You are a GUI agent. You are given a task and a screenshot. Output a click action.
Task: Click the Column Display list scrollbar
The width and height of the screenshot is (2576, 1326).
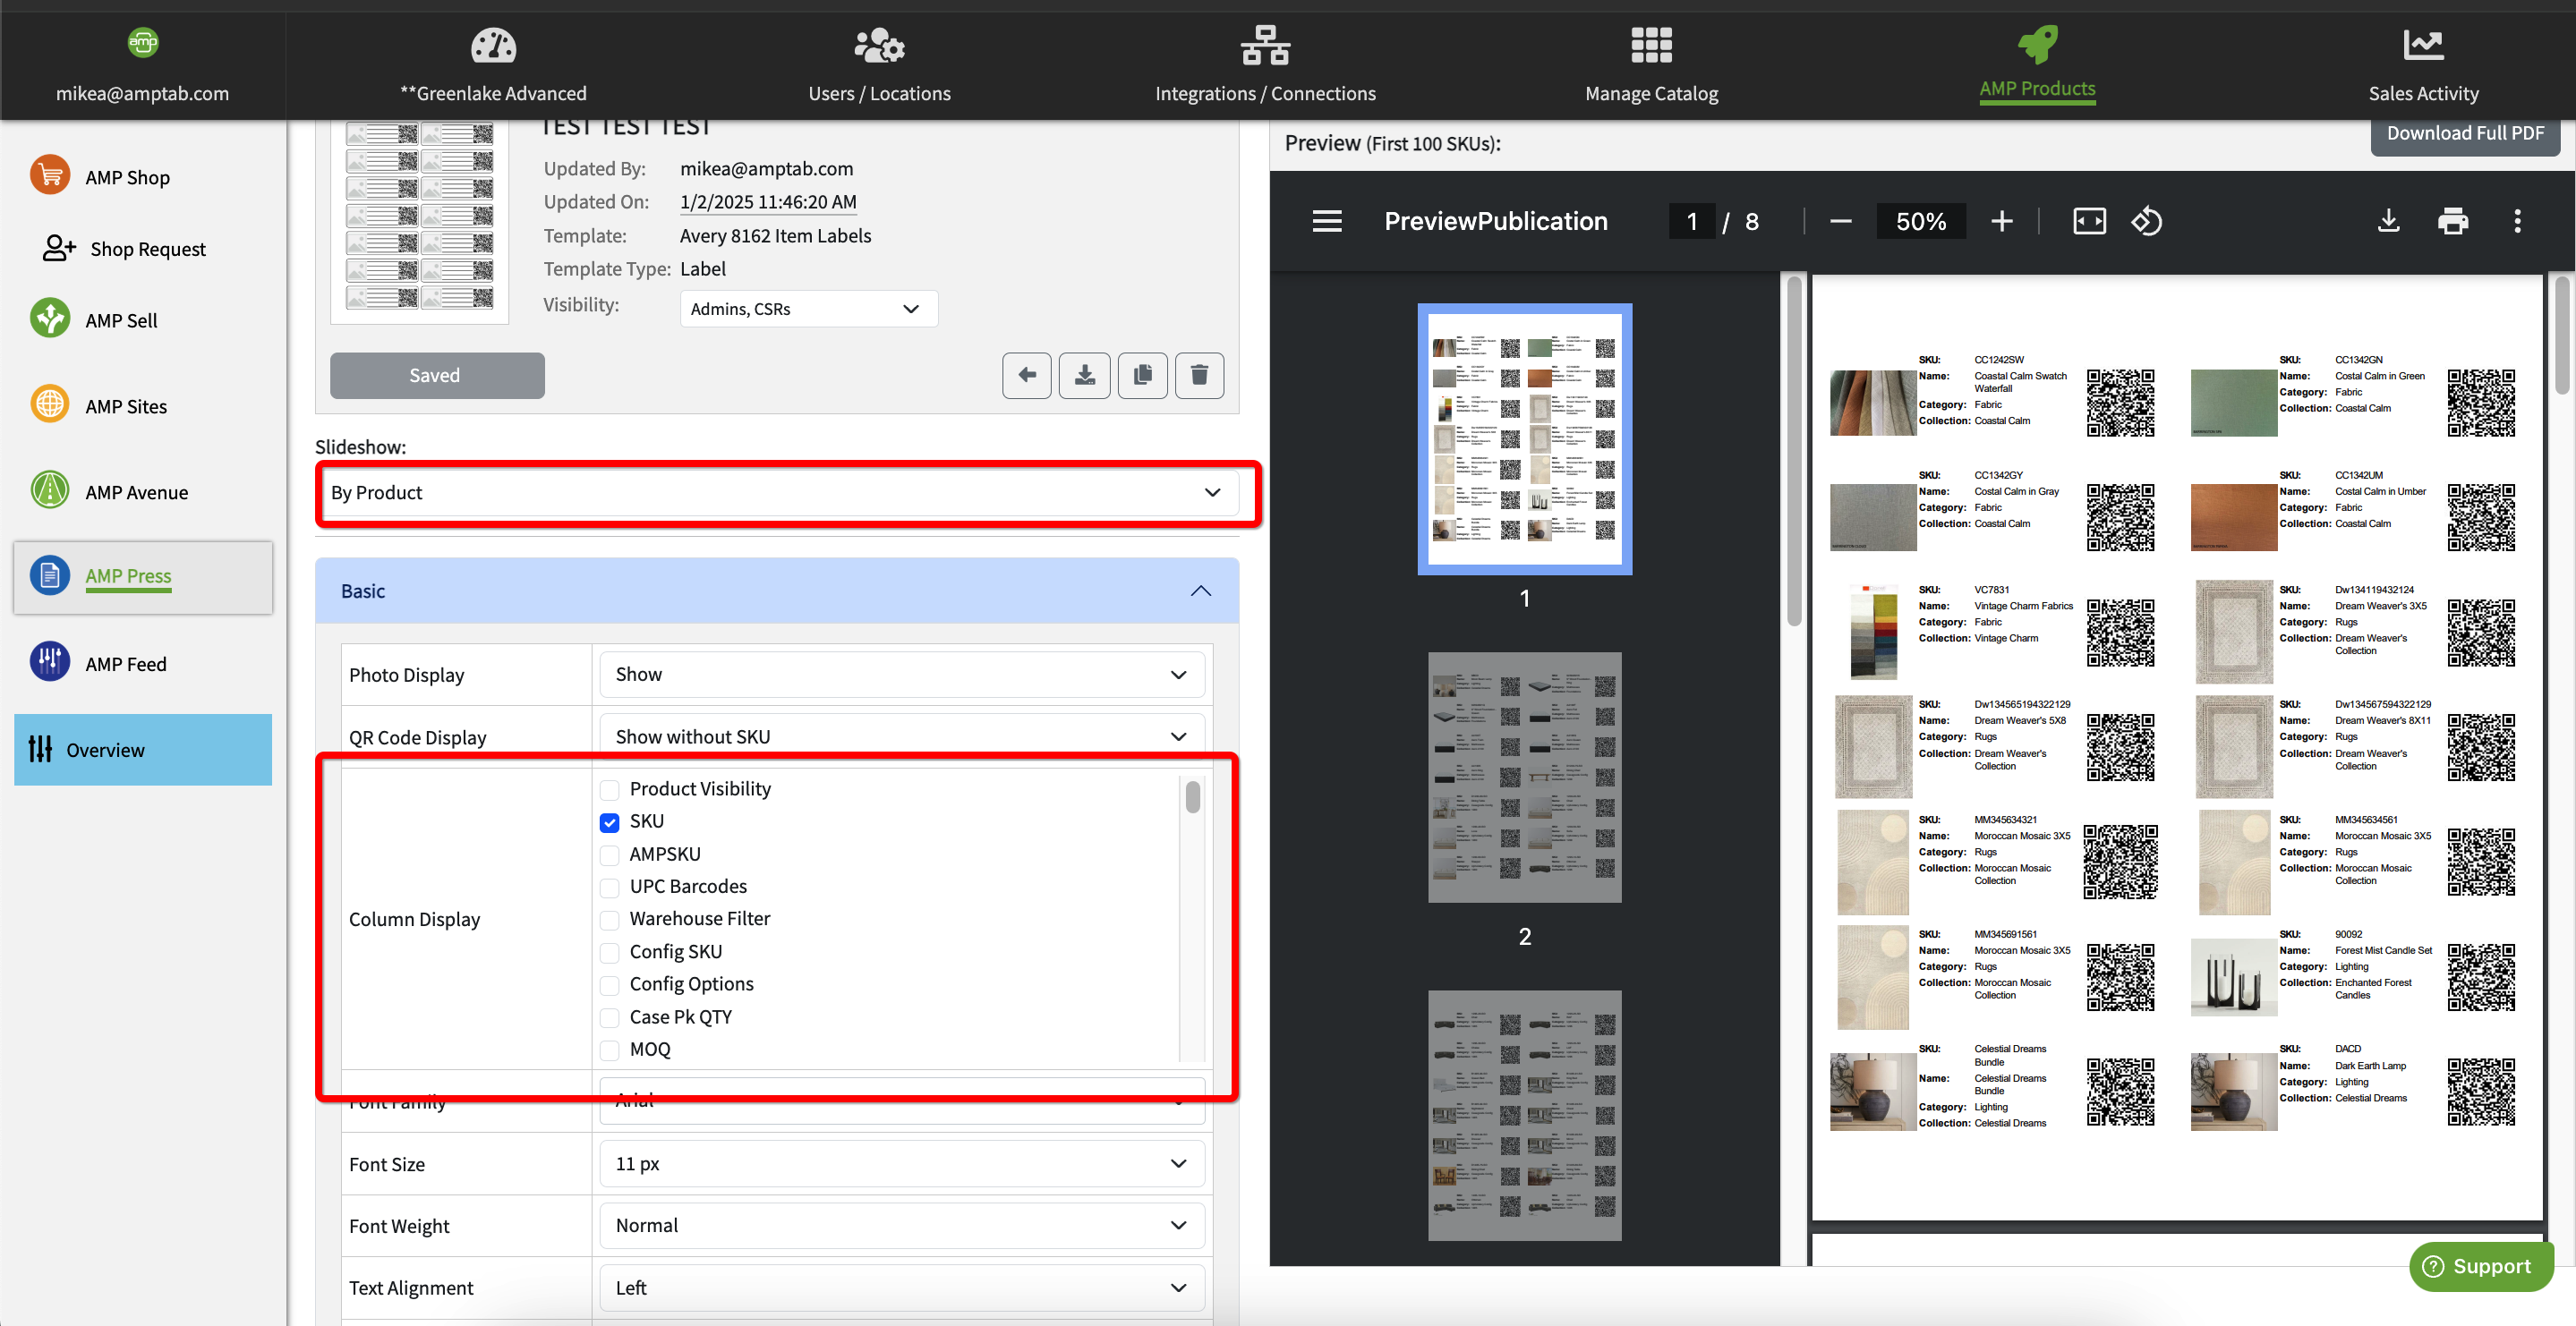[x=1192, y=799]
